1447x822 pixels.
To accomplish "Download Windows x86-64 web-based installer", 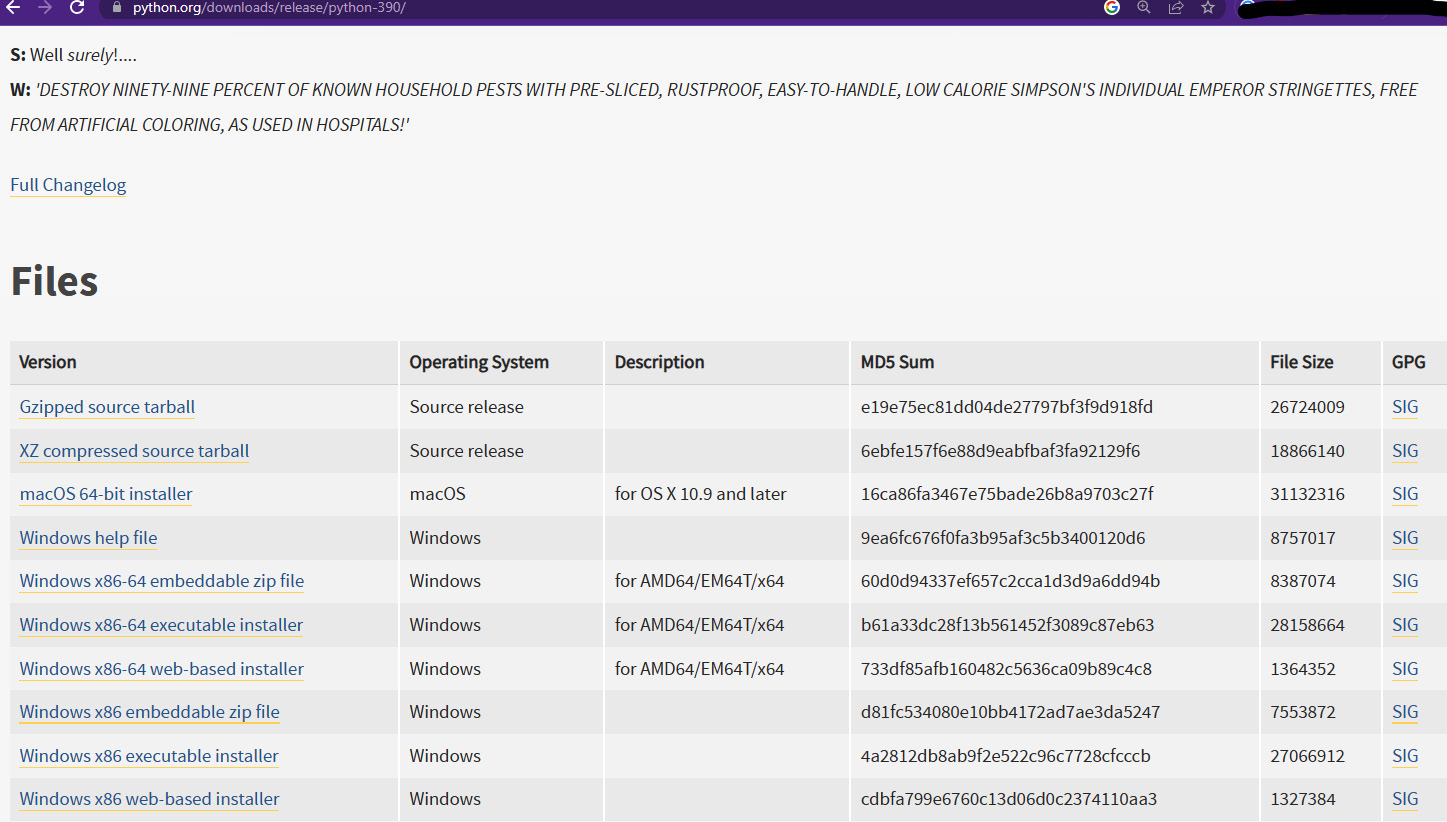I will (161, 669).
